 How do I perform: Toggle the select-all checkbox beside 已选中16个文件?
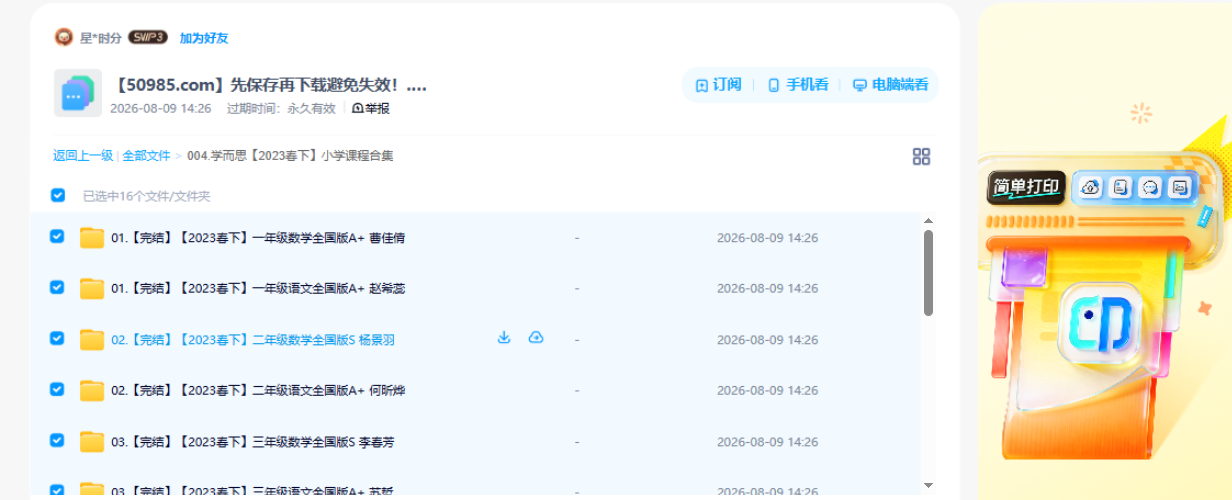coord(58,195)
